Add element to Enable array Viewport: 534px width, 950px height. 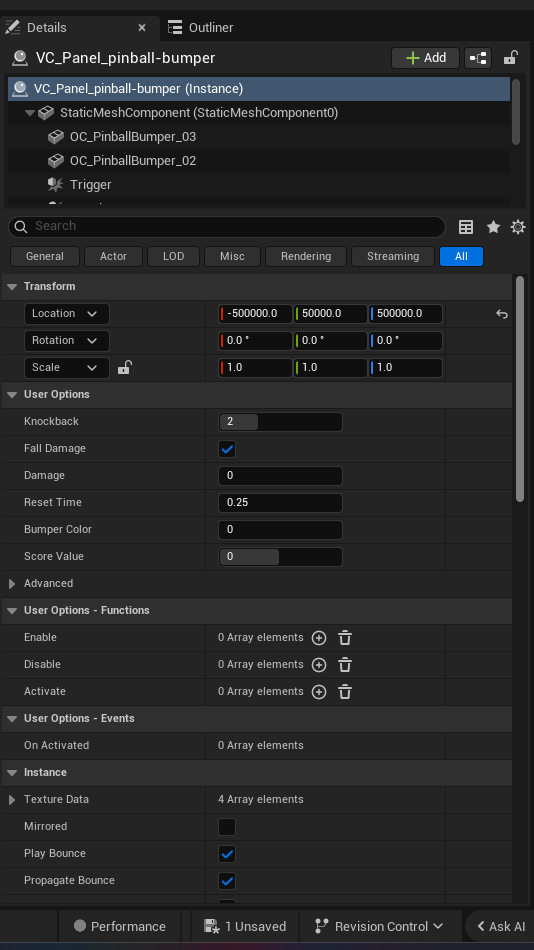(319, 638)
